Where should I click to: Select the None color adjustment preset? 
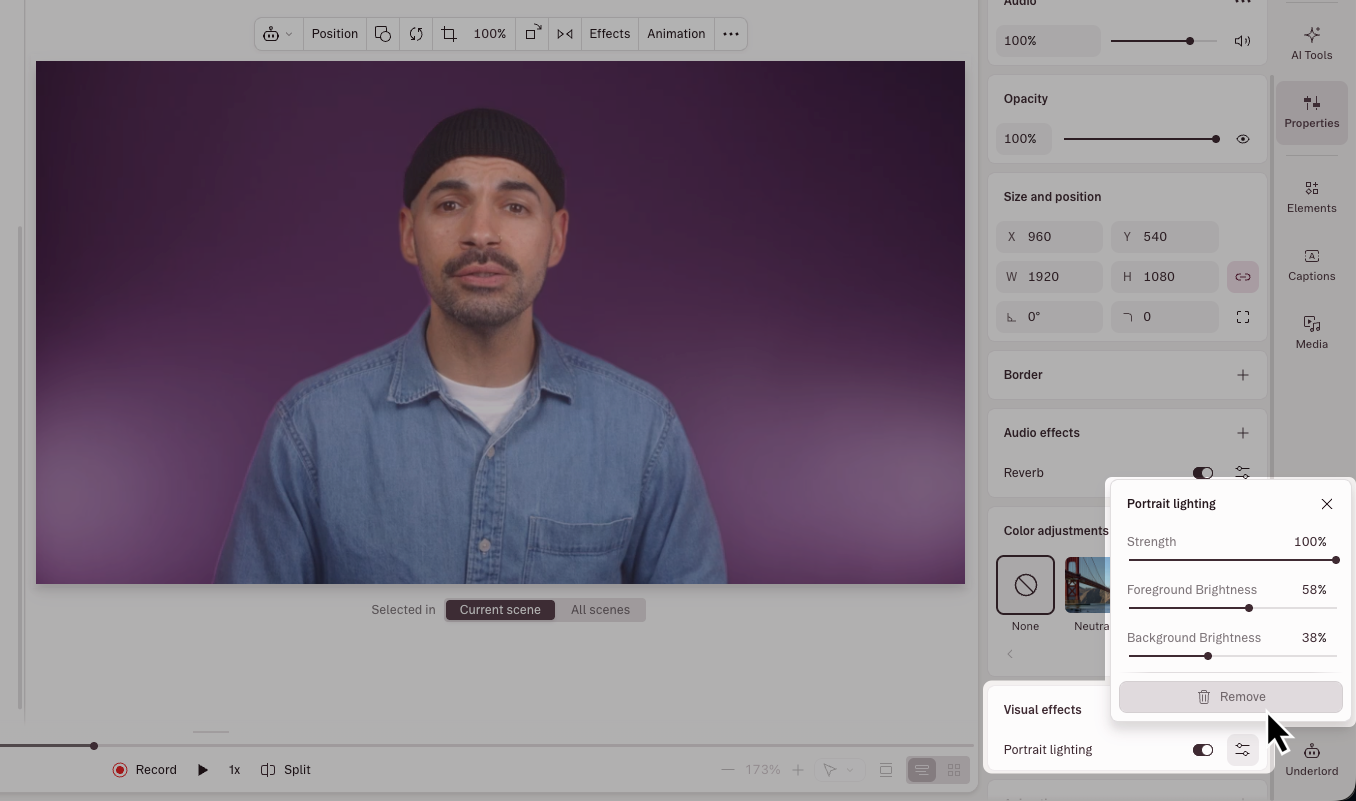pyautogui.click(x=1025, y=585)
